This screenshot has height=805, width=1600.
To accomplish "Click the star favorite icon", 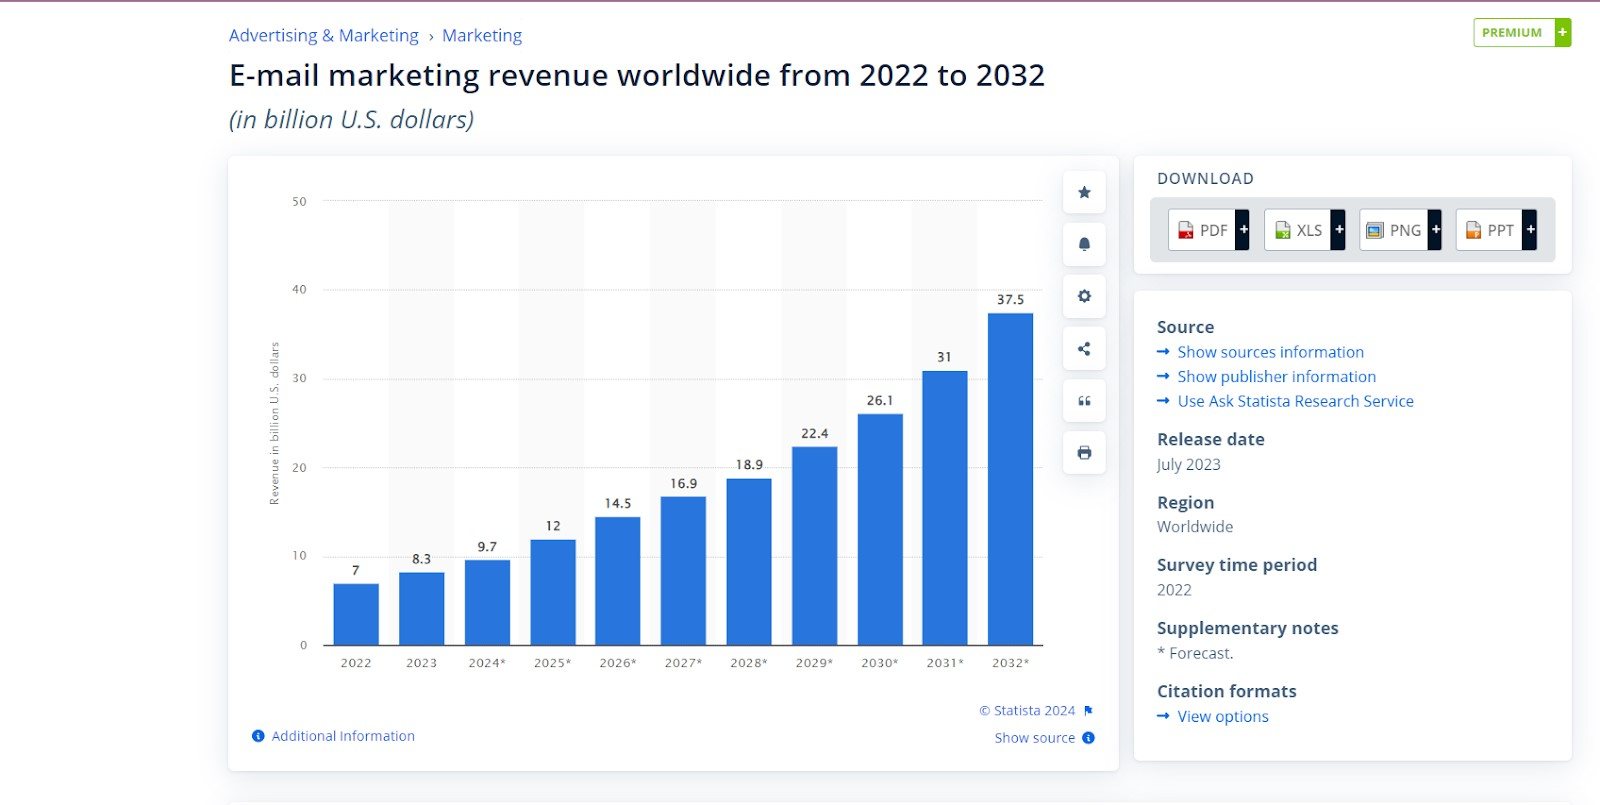I will tap(1084, 192).
